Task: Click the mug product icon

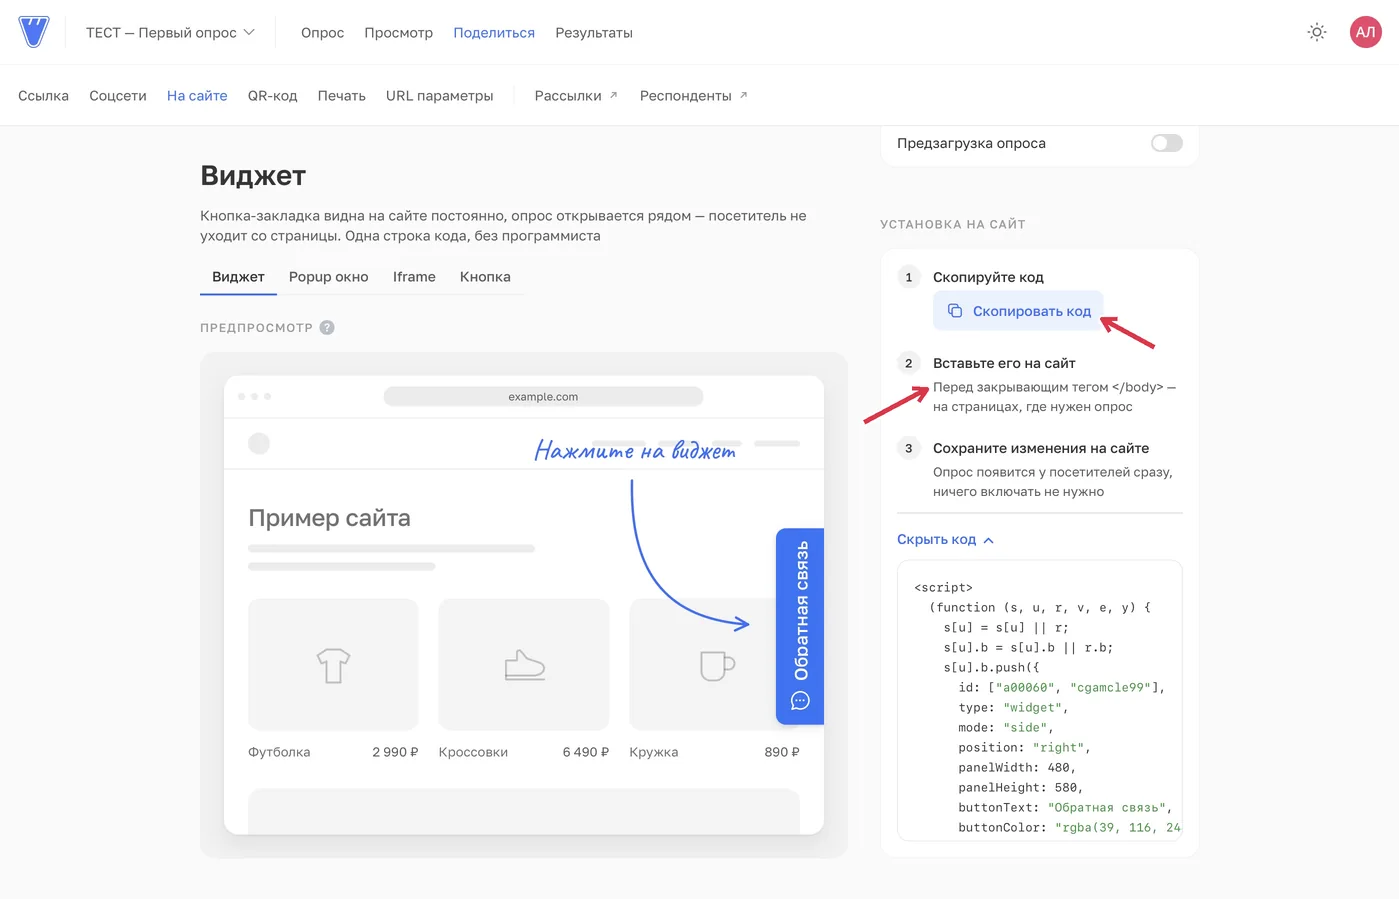Action: click(716, 665)
